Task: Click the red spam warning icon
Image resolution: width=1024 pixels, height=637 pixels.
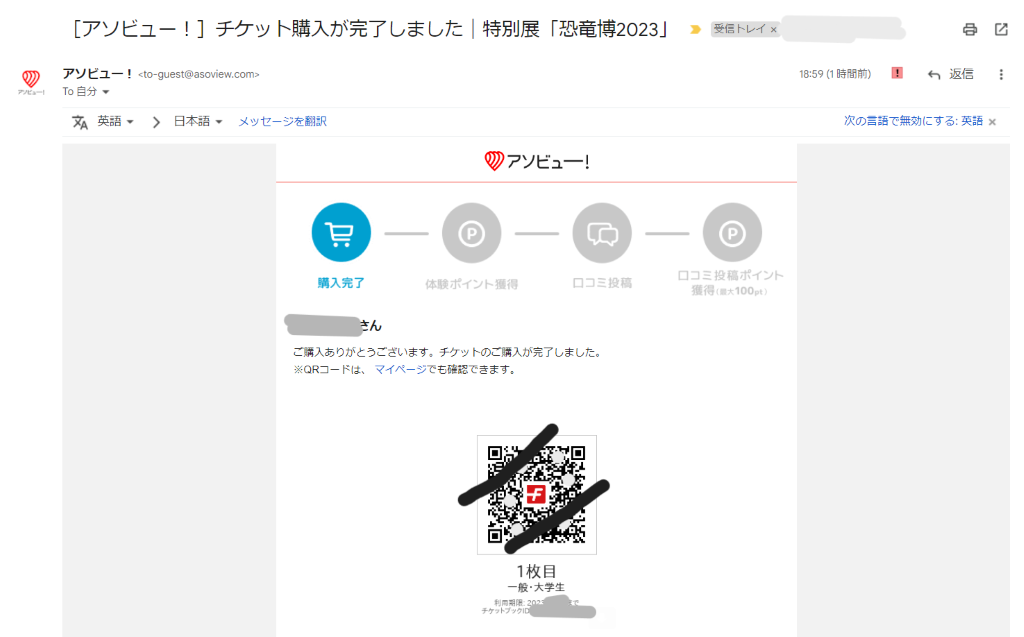Action: click(897, 73)
